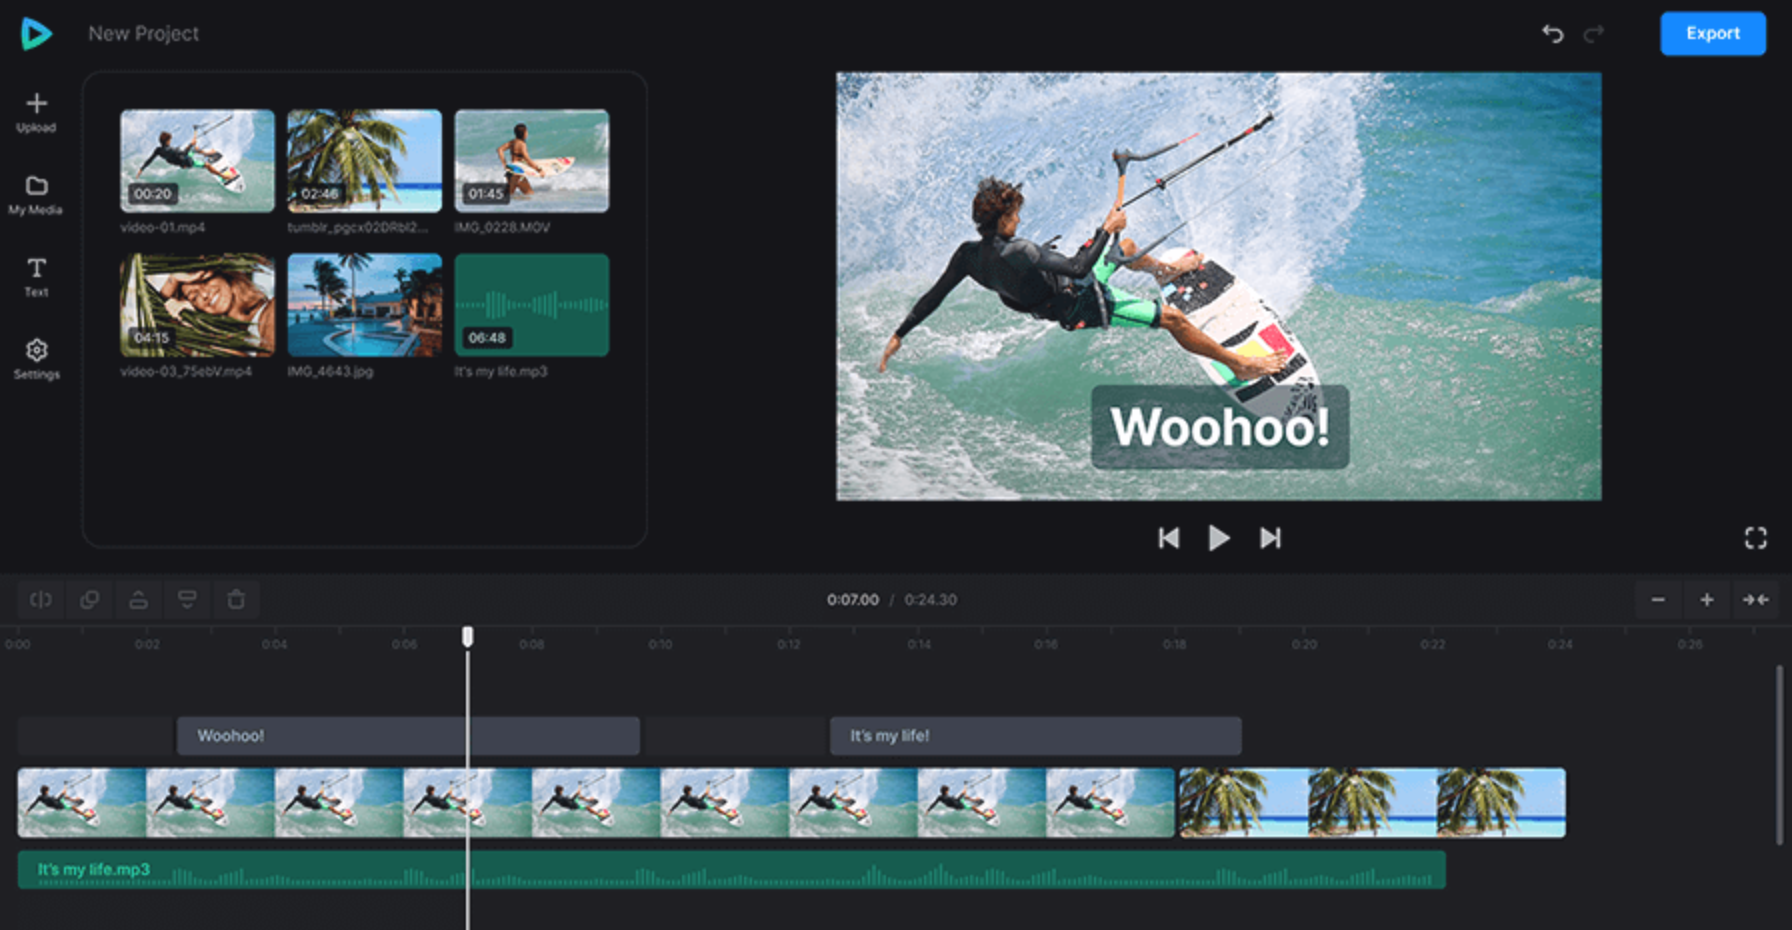Viewport: 1792px width, 930px height.
Task: Click the duplicate clip icon
Action: (x=90, y=600)
